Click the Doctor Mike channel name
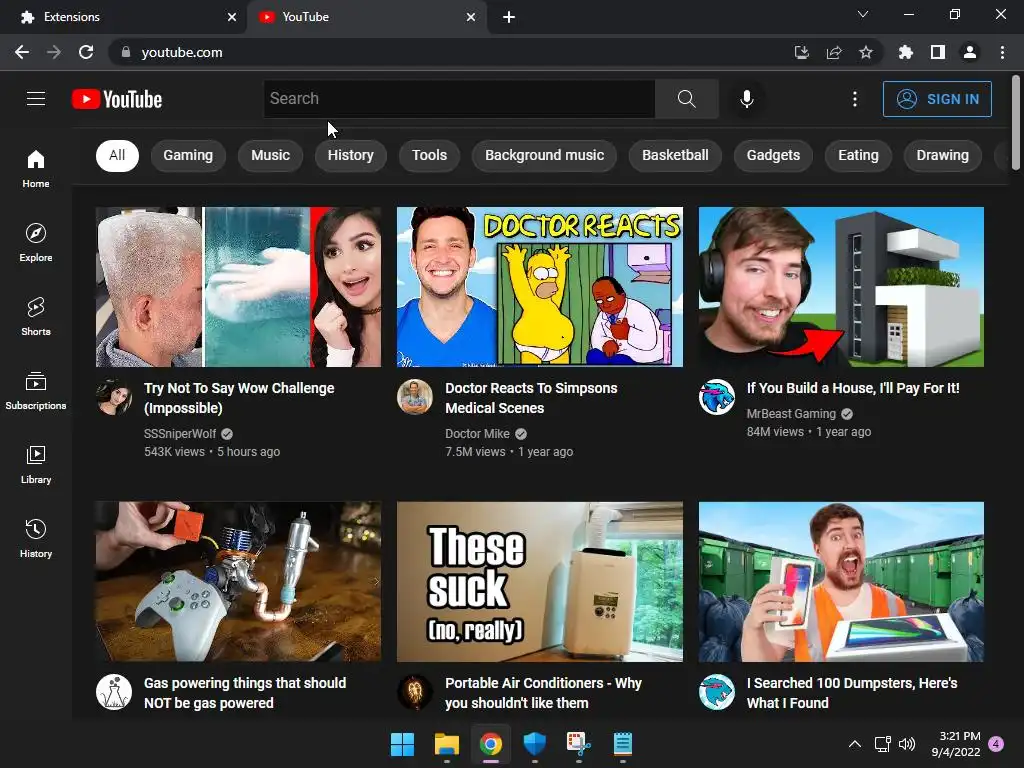1024x768 pixels. (477, 434)
